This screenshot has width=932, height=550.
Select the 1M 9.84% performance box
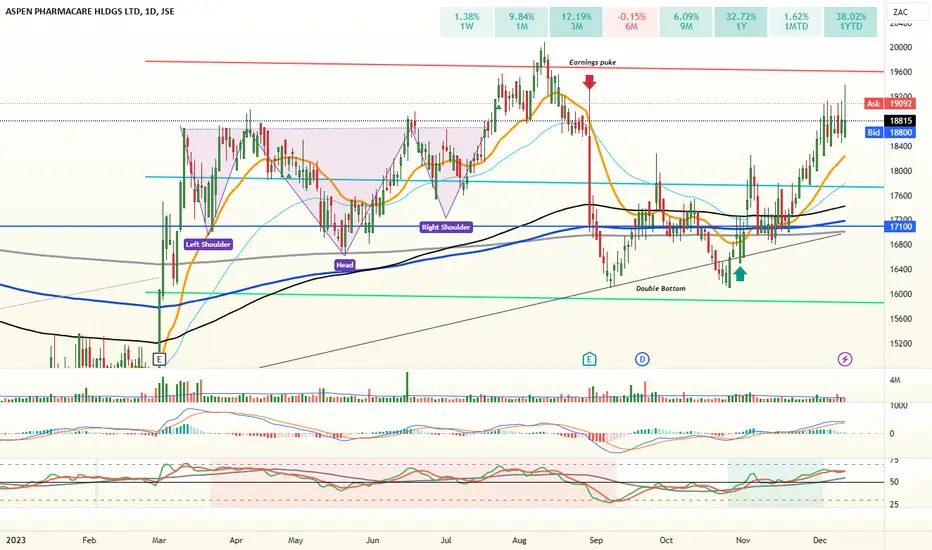(x=521, y=22)
